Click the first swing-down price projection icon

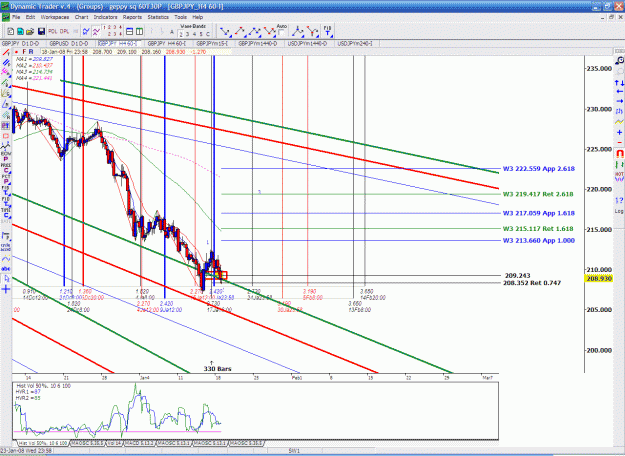[x=225, y=31]
